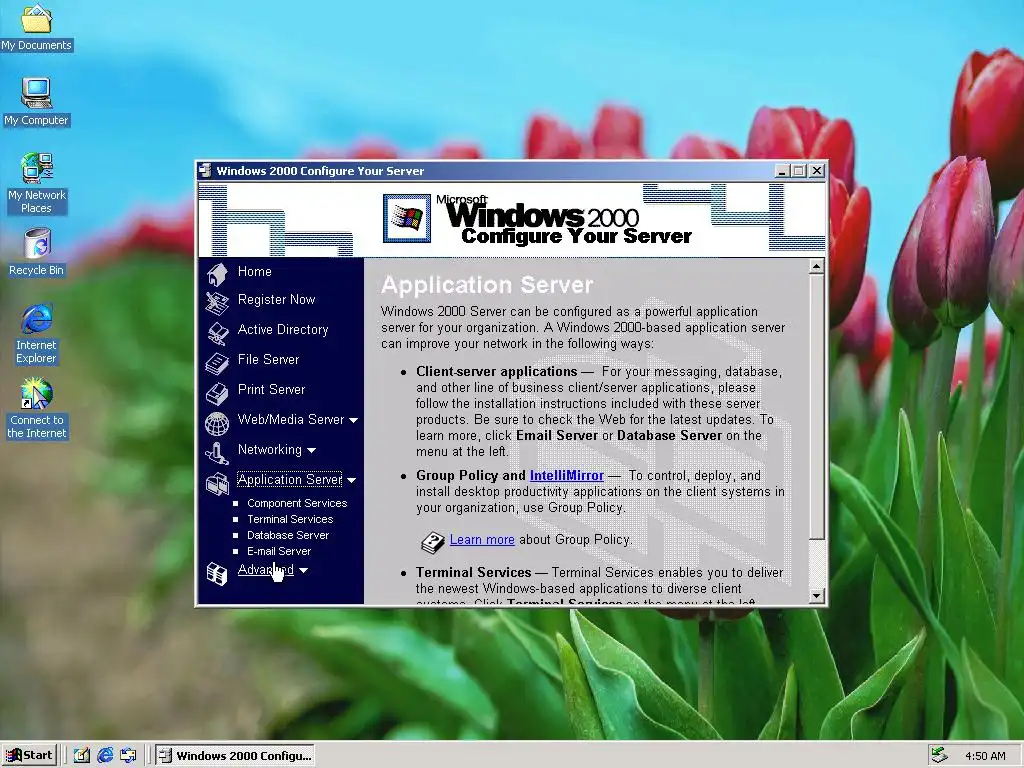The image size is (1024, 768).
Task: Click the Application Server icon in sidebar
Action: pos(217,484)
